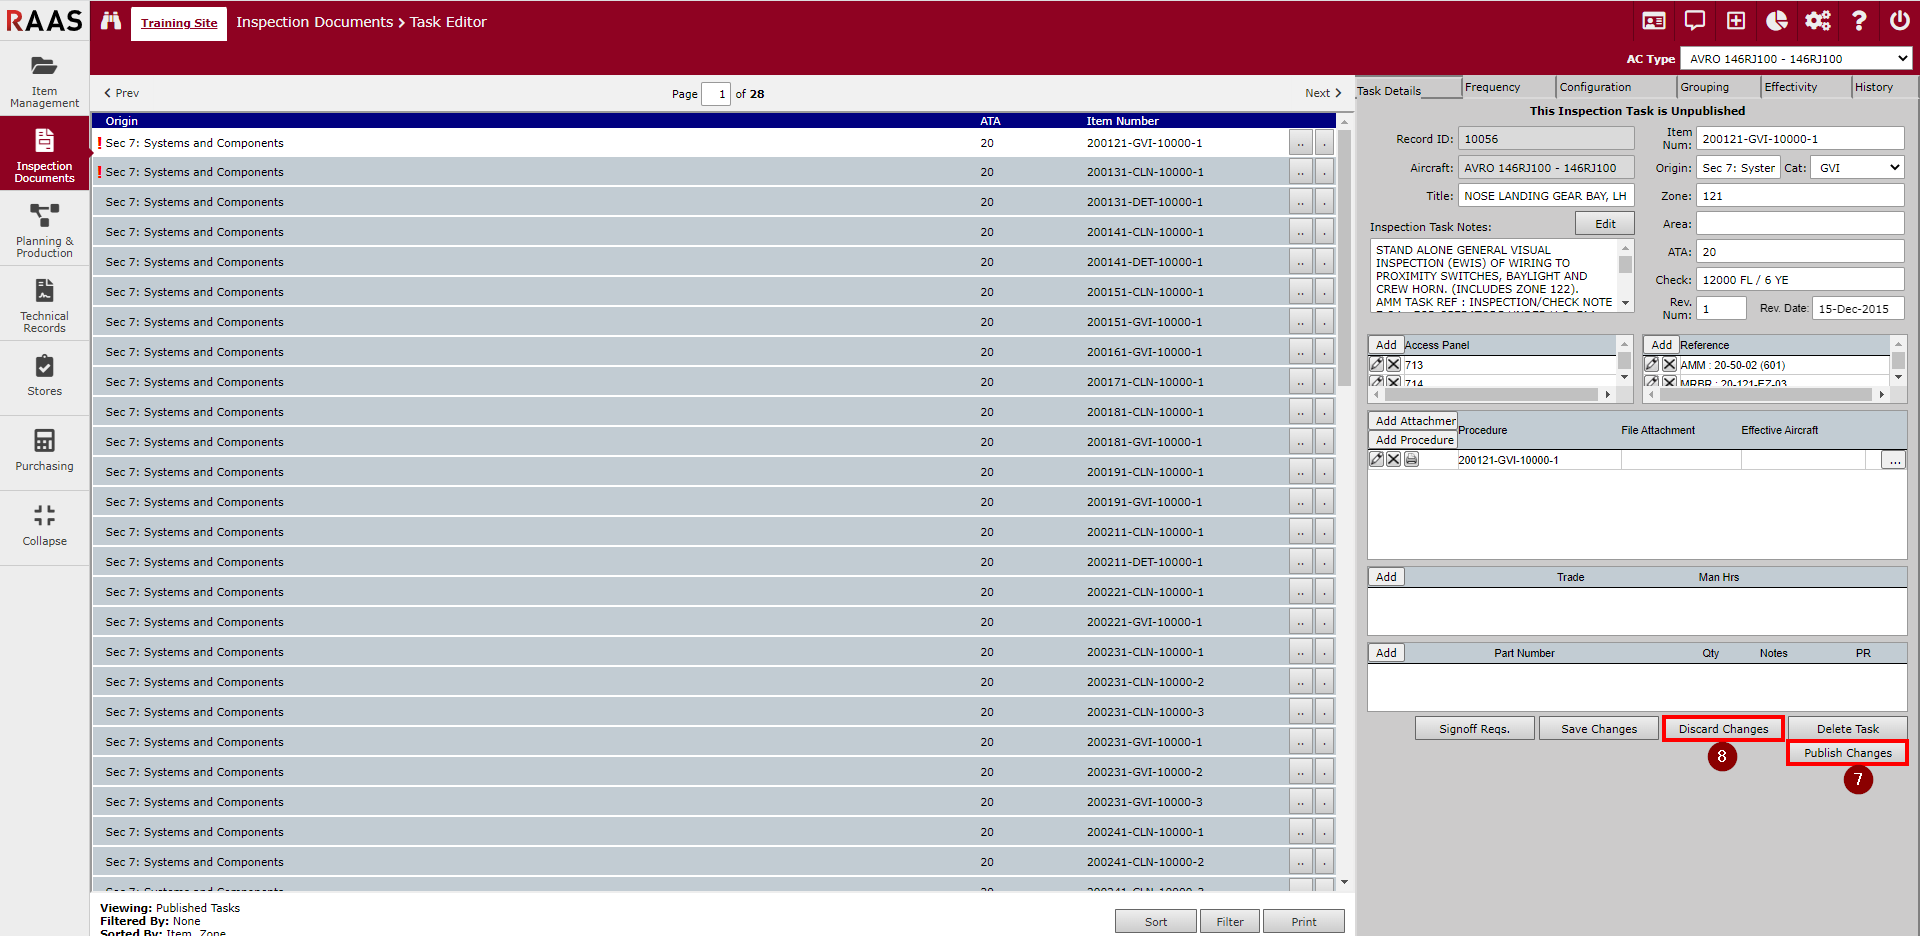Image resolution: width=1920 pixels, height=936 pixels.
Task: Click the Title field NOSE LANDING GEAR BAY
Action: point(1545,196)
